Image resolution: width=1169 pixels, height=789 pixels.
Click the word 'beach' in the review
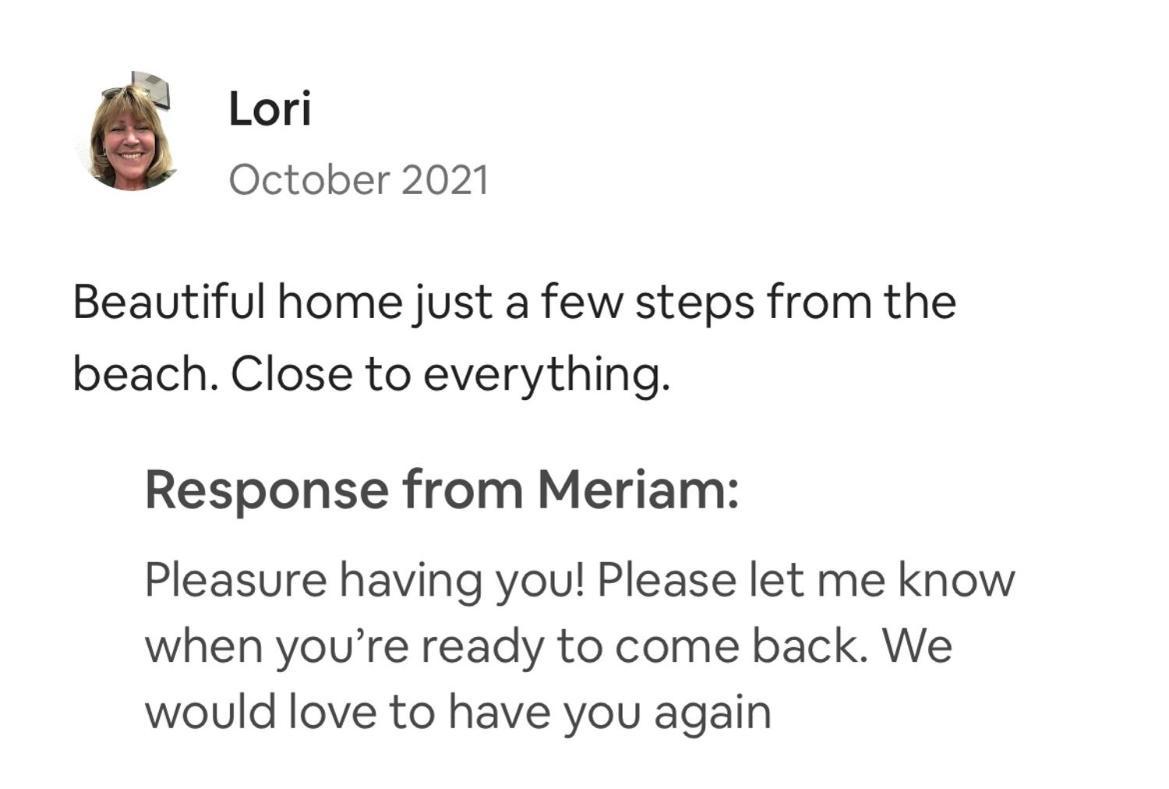point(143,374)
